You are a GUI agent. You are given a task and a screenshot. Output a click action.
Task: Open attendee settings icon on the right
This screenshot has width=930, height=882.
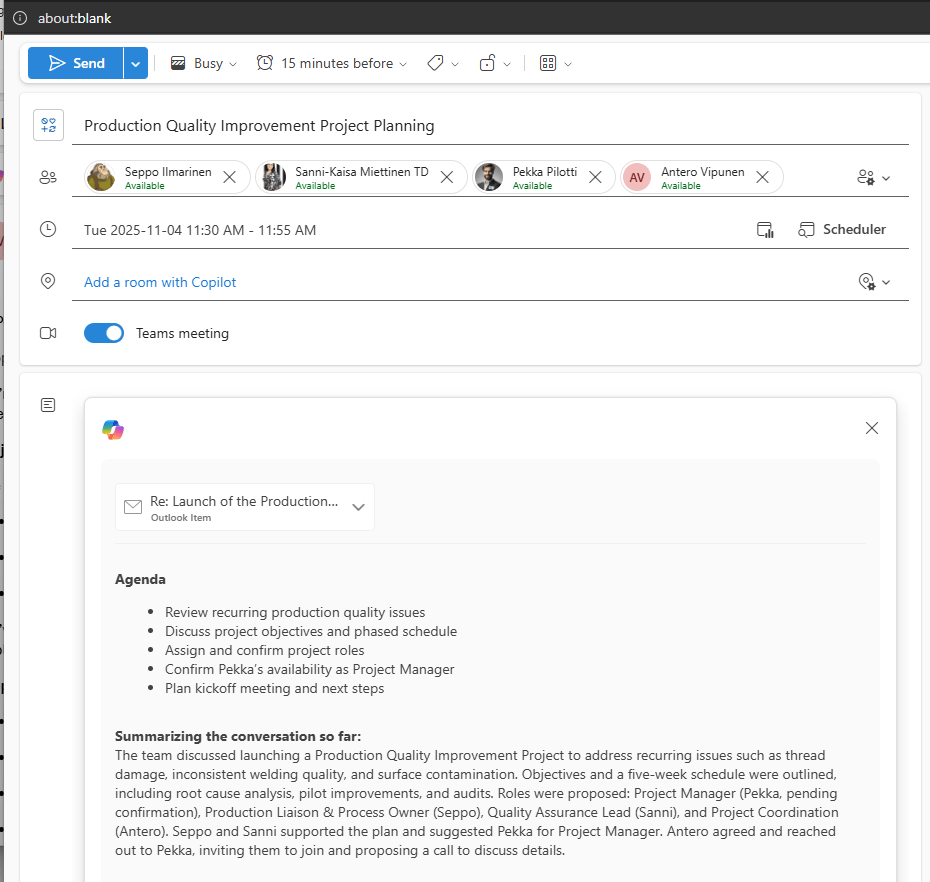click(873, 177)
